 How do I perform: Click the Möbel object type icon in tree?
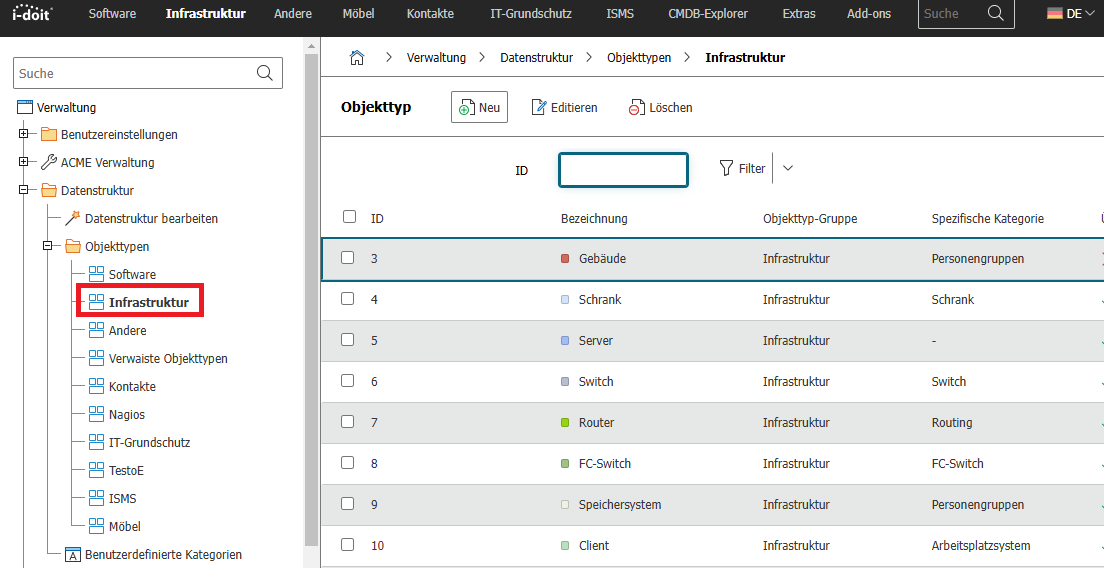click(x=96, y=526)
